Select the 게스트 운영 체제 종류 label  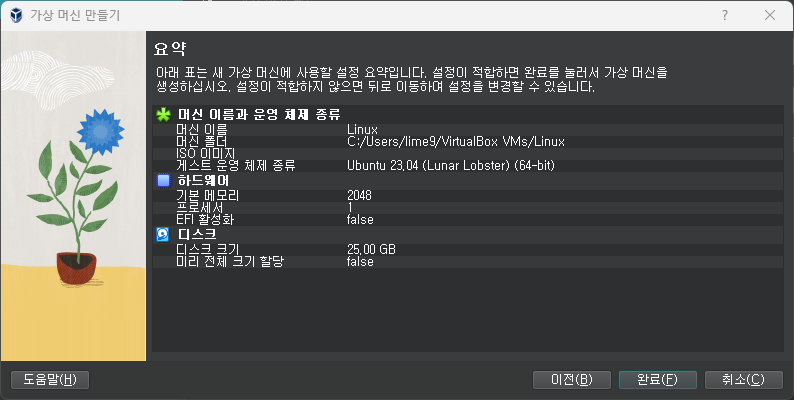pos(235,166)
